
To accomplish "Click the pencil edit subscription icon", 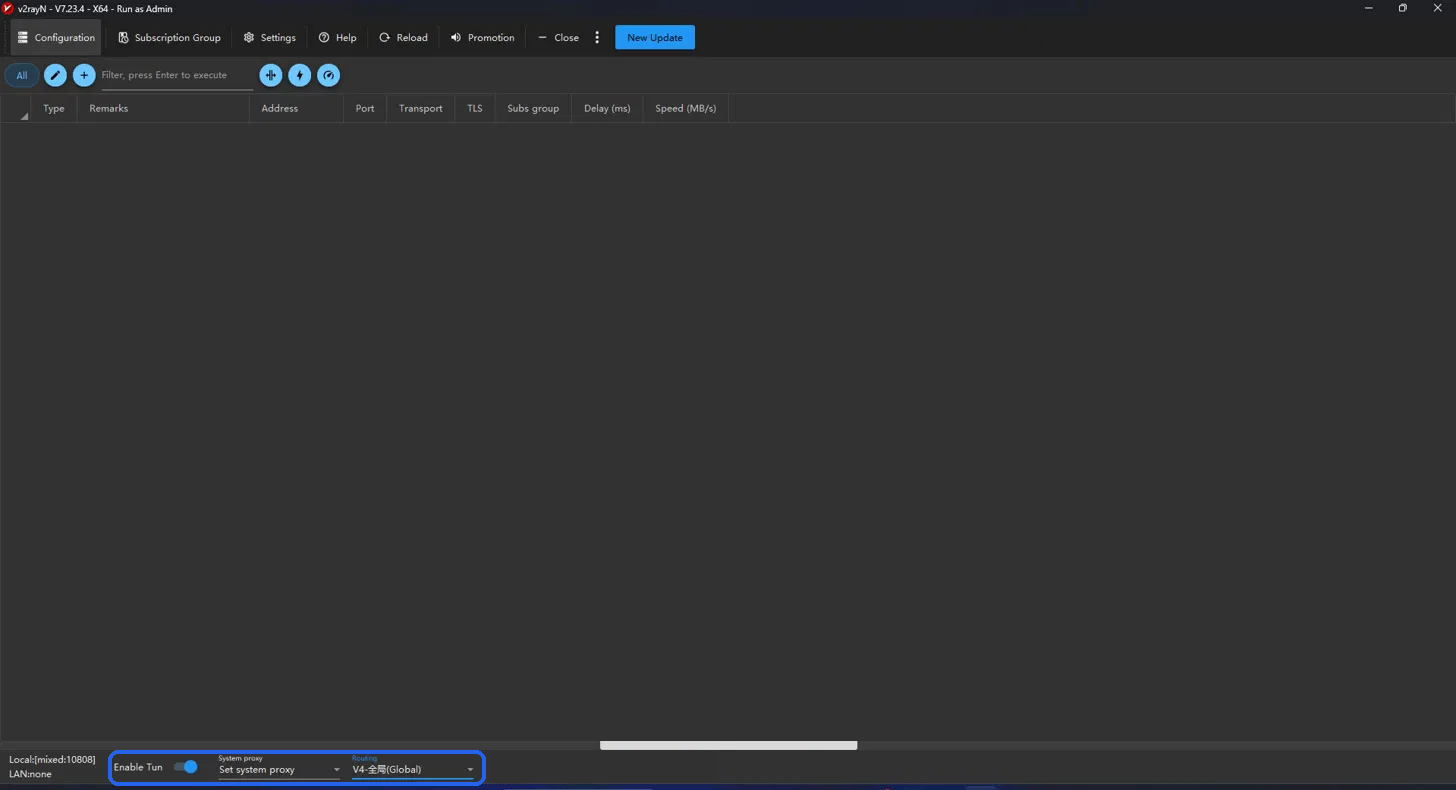I will point(55,75).
